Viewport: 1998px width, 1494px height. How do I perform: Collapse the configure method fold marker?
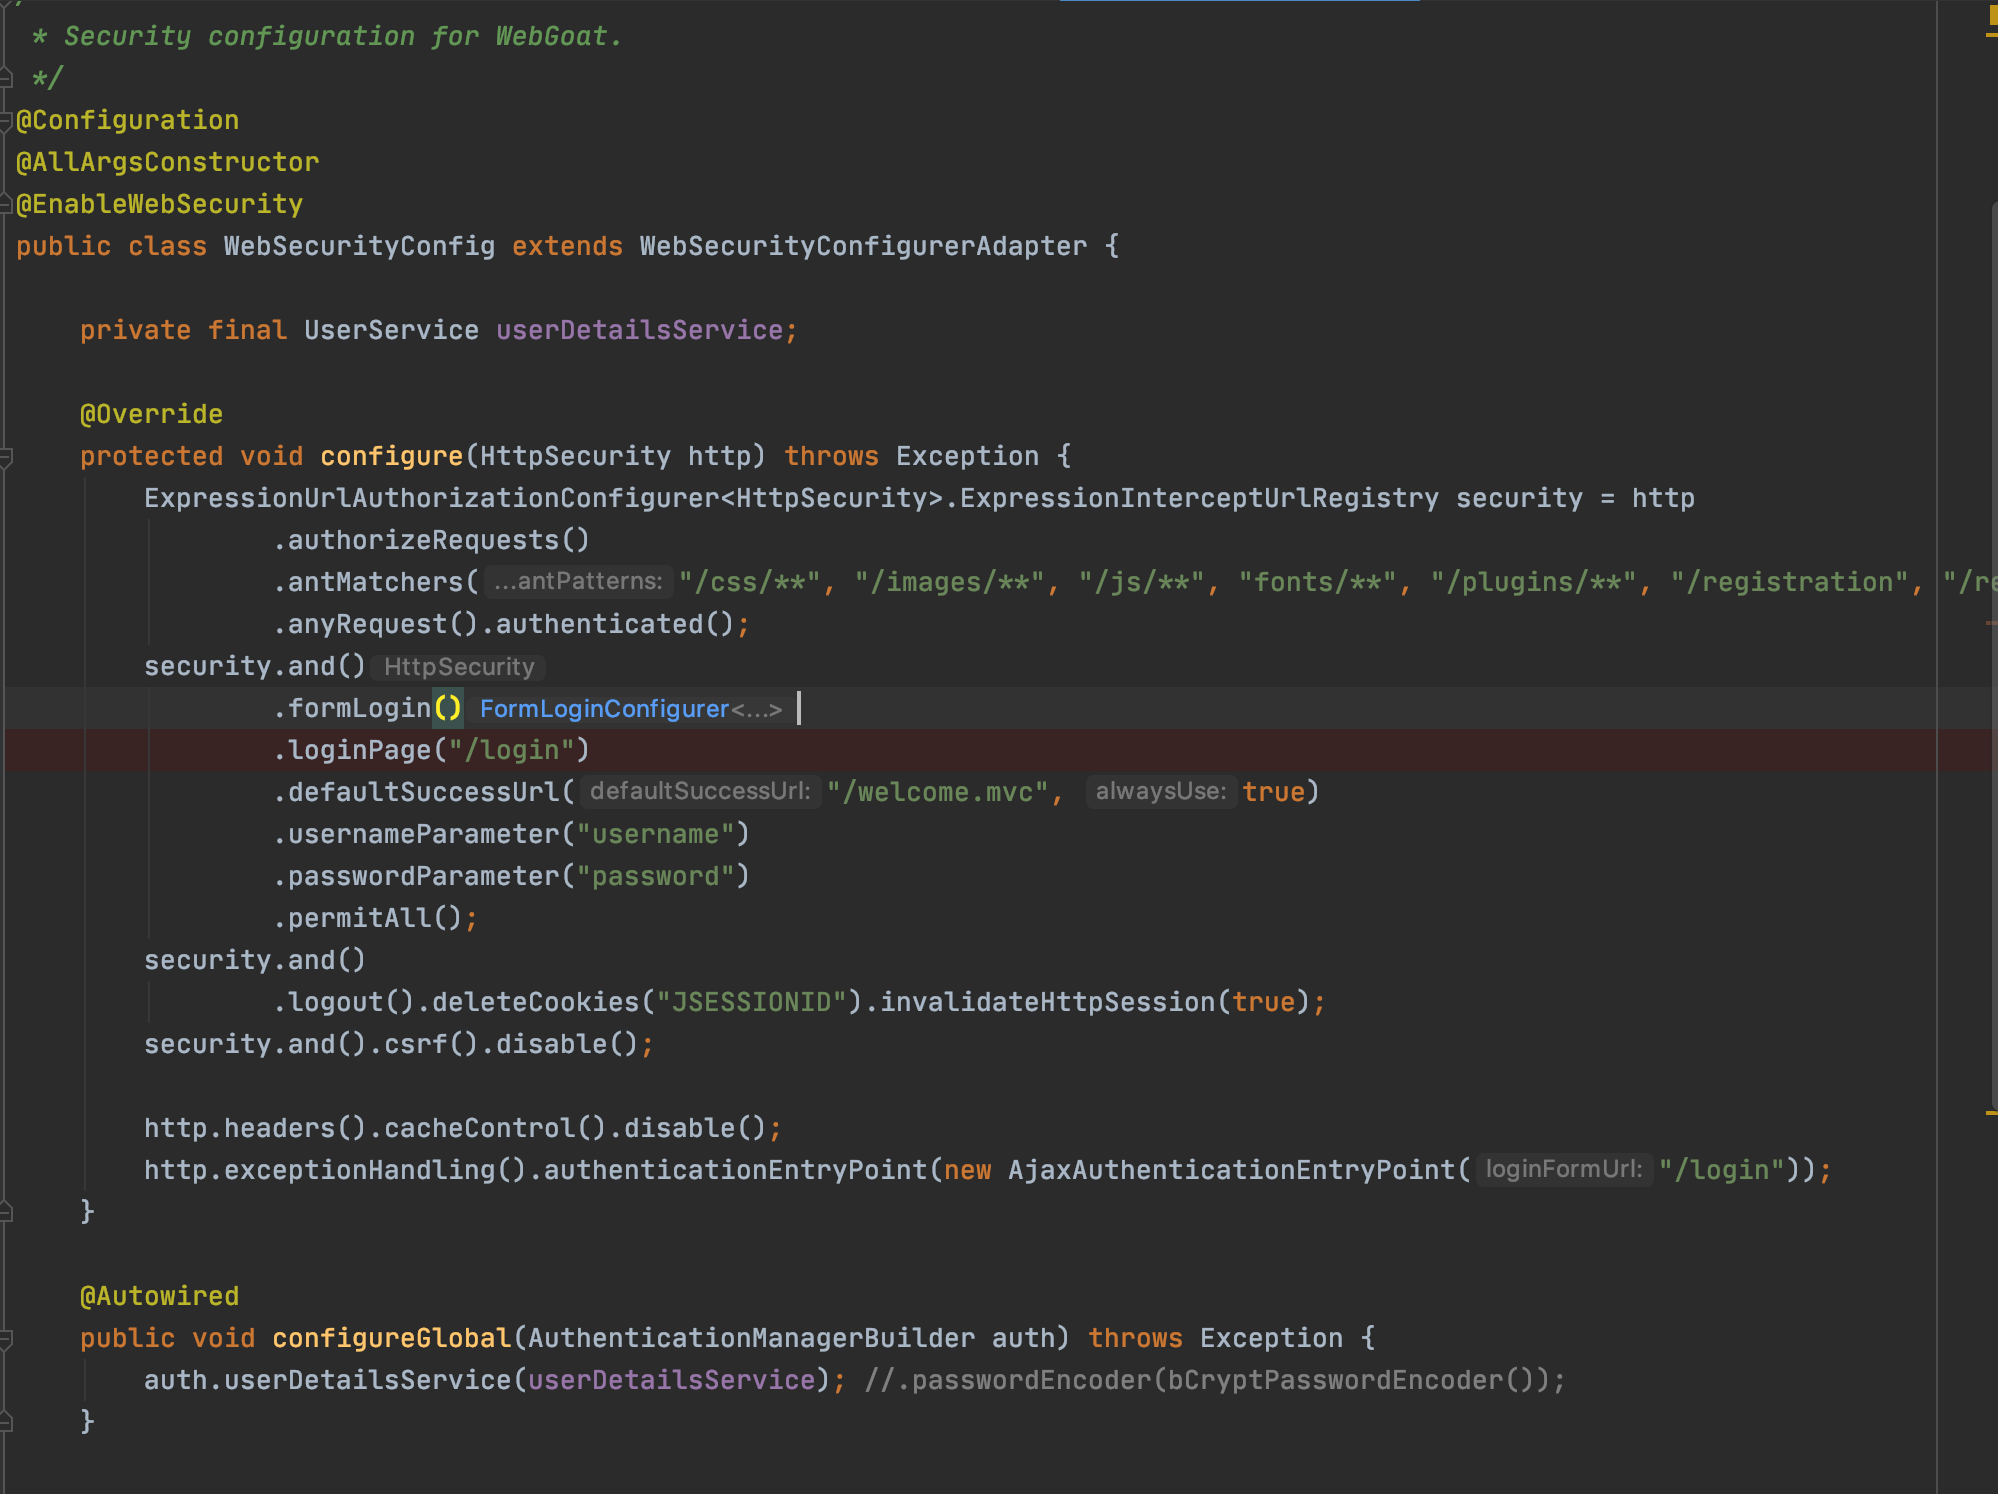6,457
